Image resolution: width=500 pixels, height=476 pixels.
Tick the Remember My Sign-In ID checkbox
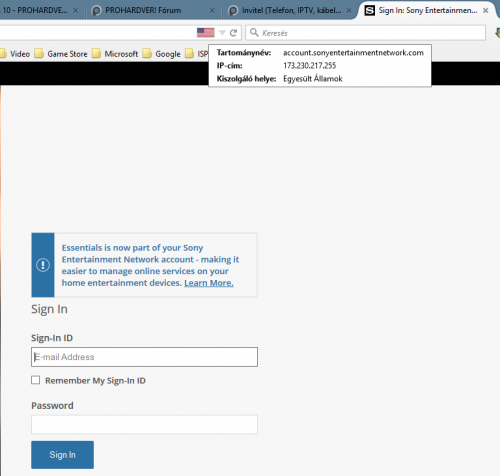click(x=36, y=380)
